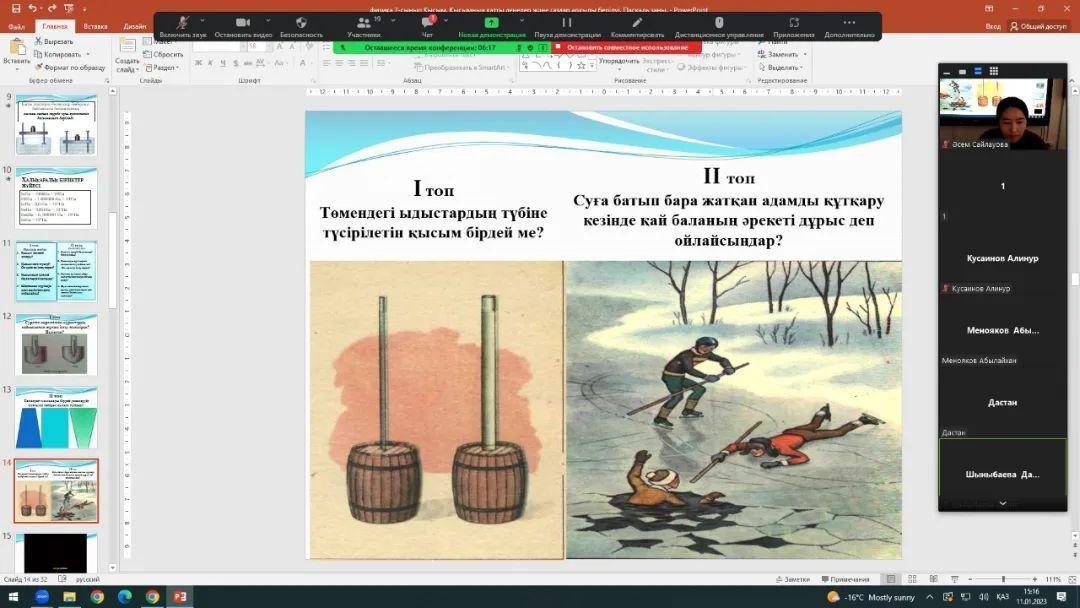Redo action in quick access toolbar

(x=52, y=8)
